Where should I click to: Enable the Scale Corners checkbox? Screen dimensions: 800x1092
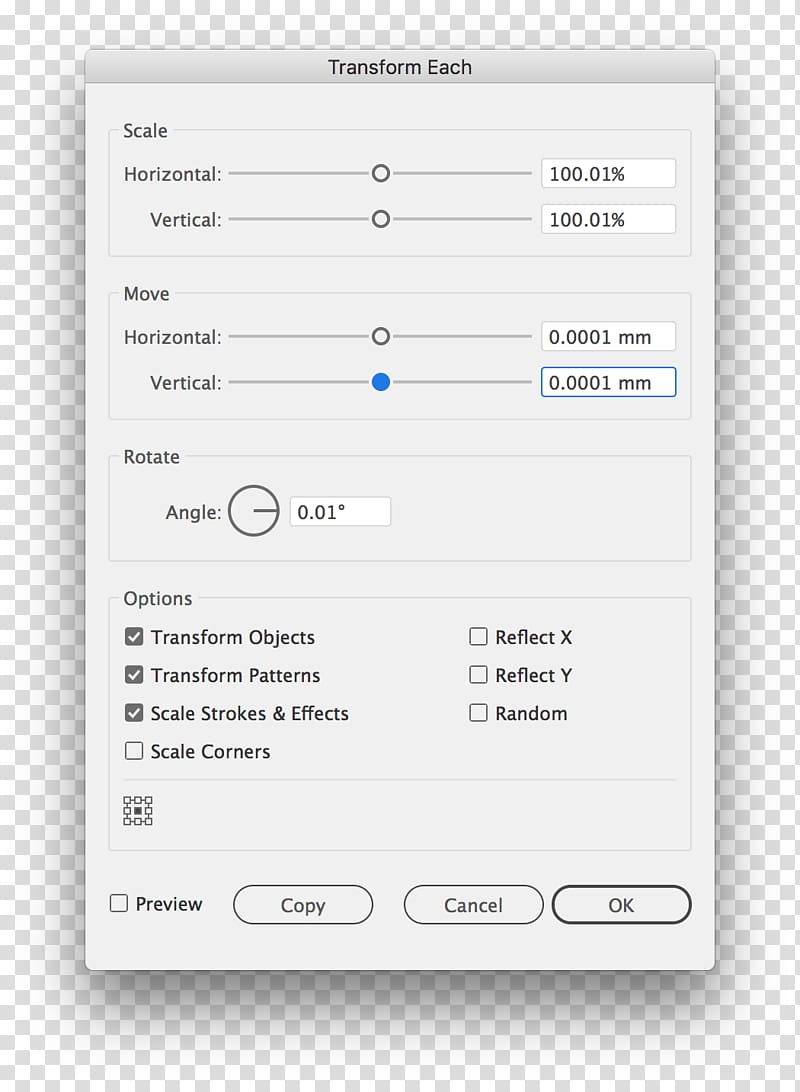[134, 751]
